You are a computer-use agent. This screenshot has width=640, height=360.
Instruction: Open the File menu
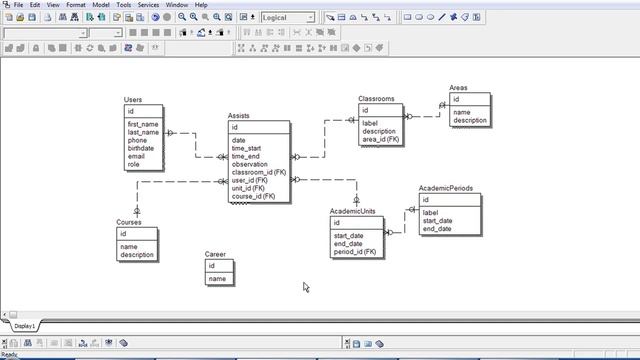tap(18, 5)
